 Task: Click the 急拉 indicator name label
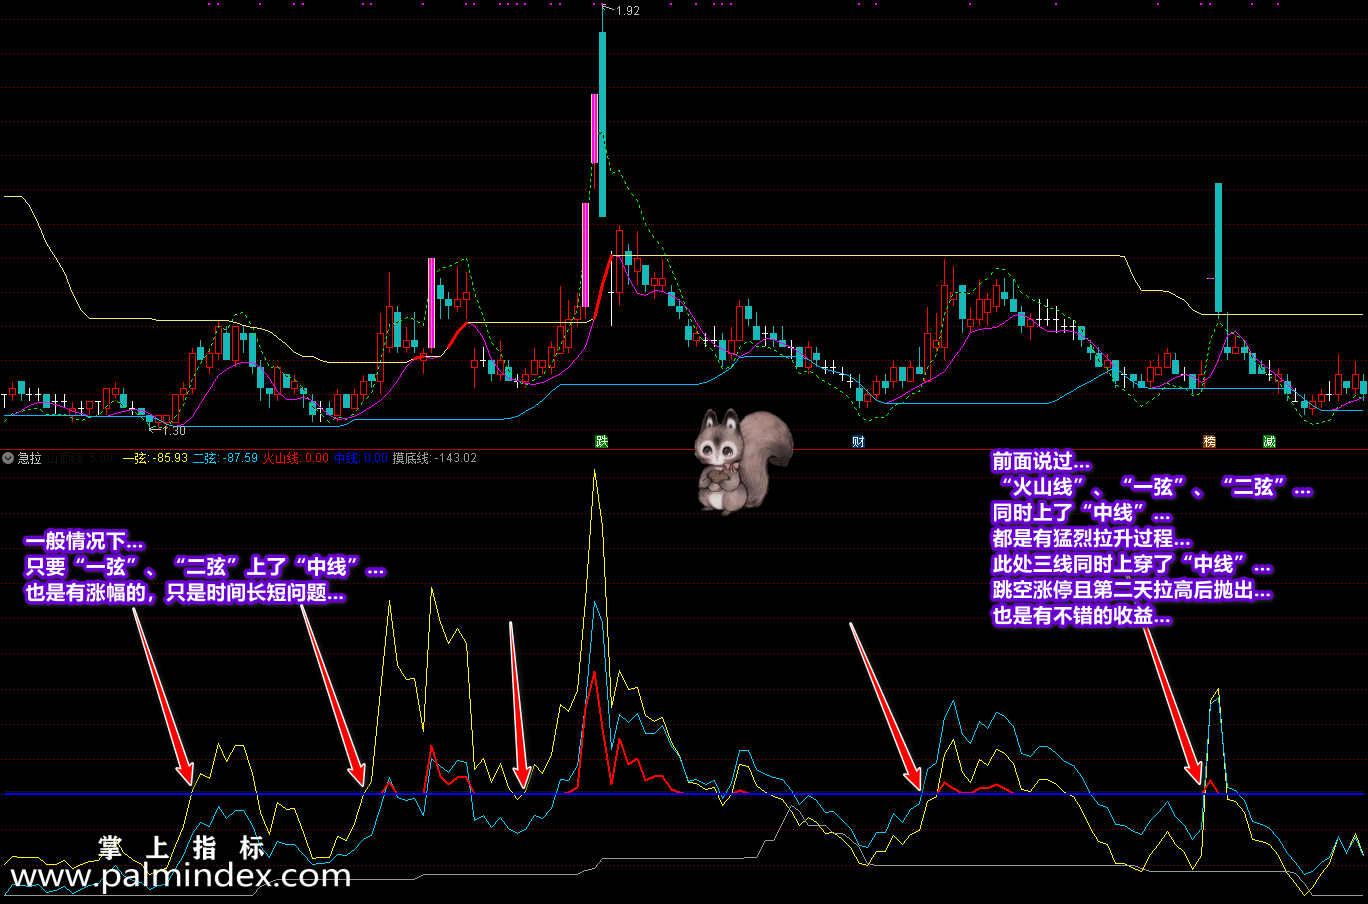(30, 458)
